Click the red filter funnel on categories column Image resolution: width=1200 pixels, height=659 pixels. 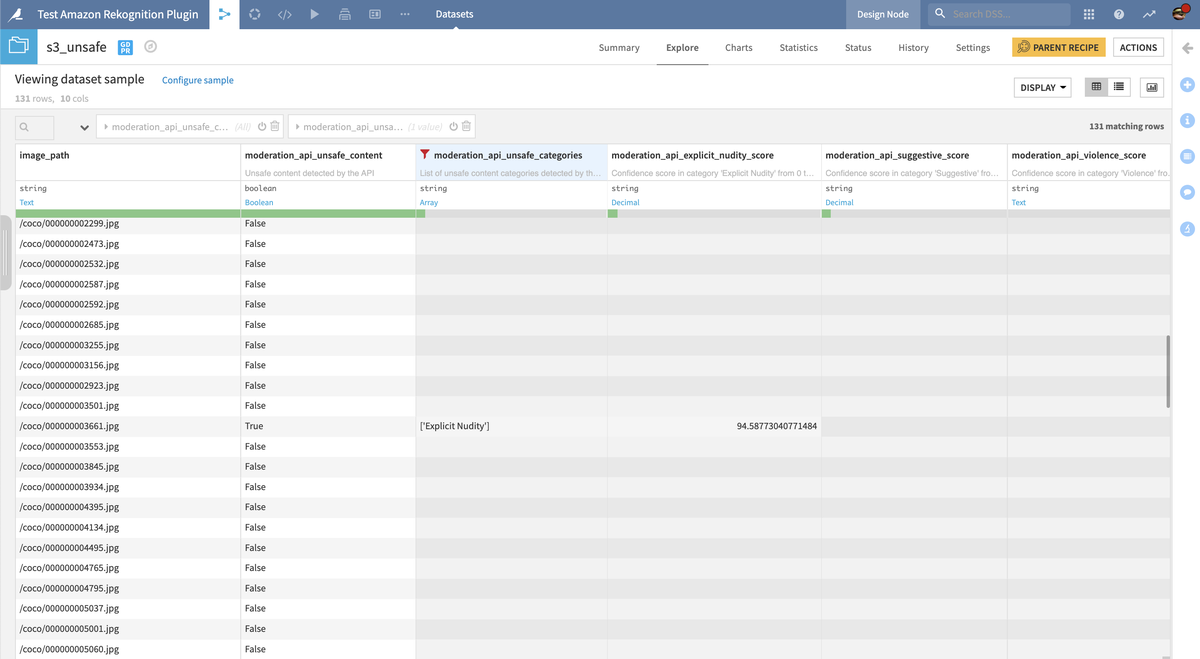(x=425, y=155)
